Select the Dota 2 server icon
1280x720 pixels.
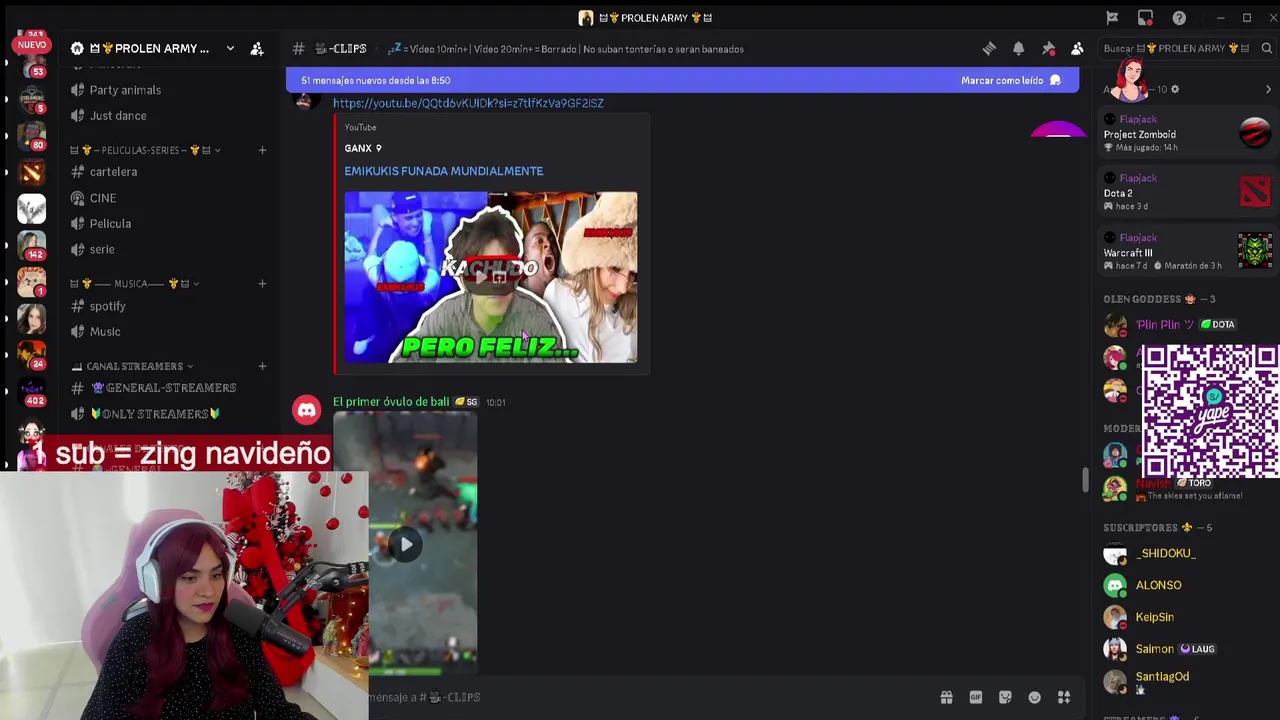[x=31, y=173]
